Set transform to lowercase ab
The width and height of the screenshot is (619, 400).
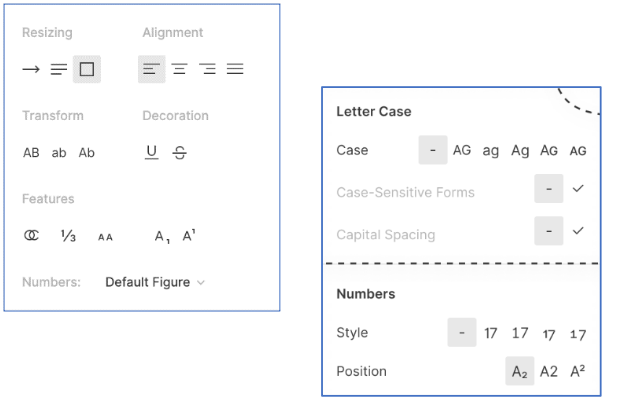click(59, 153)
